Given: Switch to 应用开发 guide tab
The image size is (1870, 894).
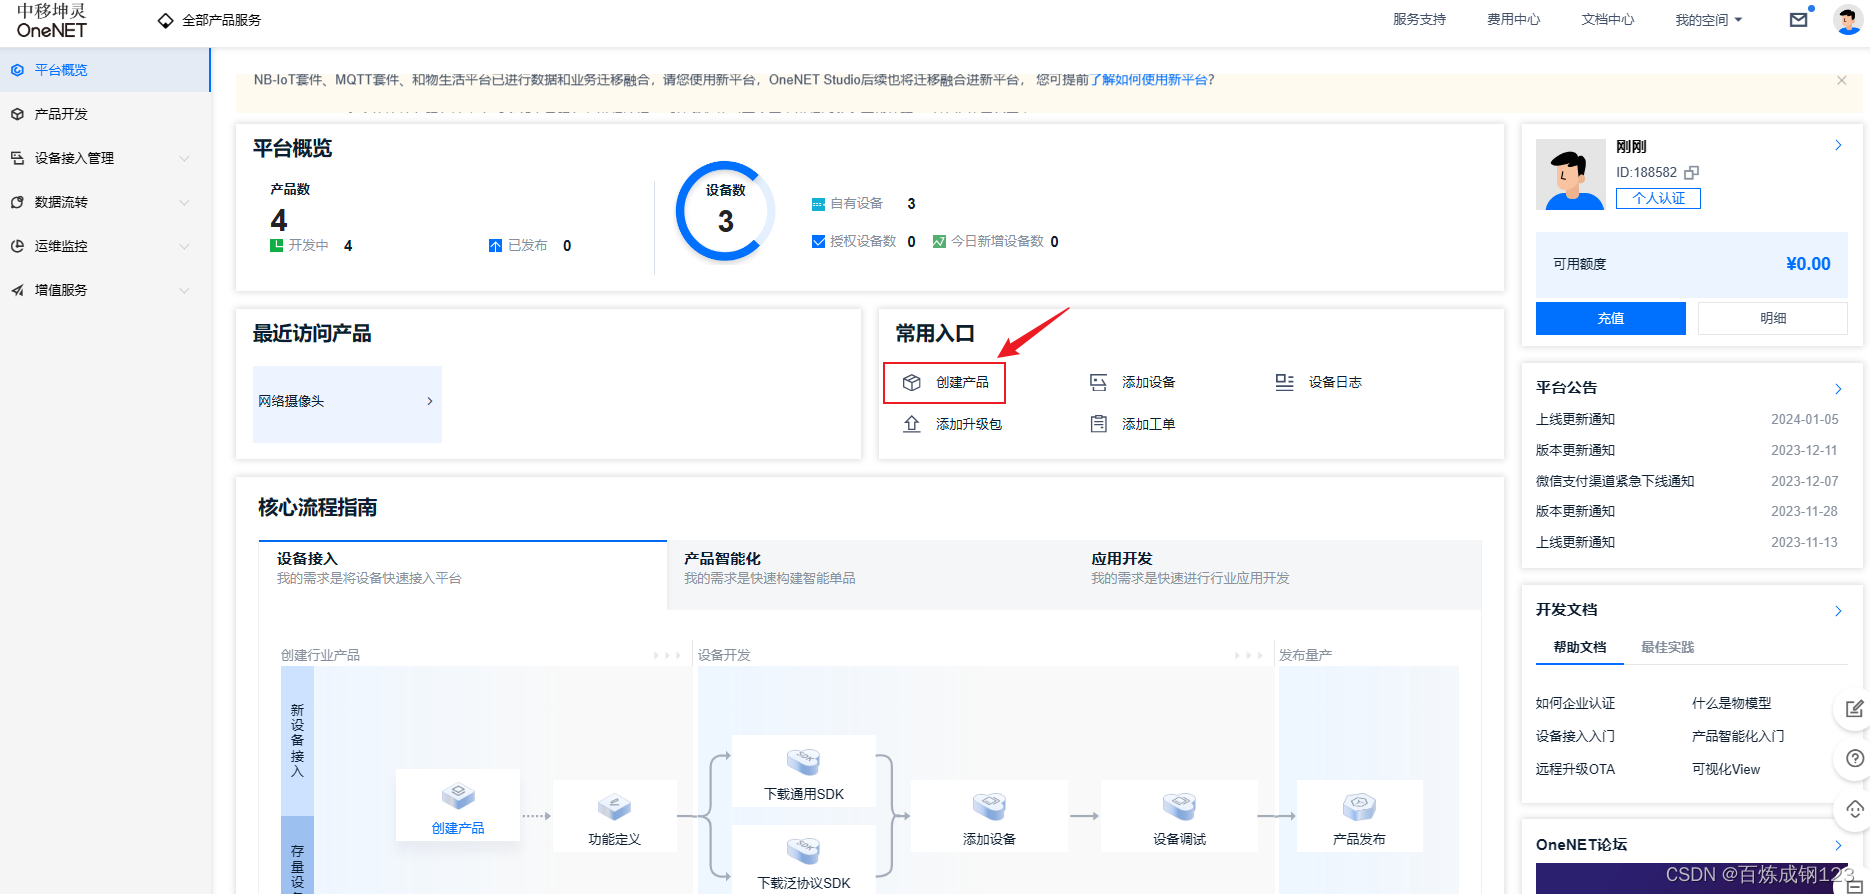Looking at the screenshot, I should tap(1278, 575).
